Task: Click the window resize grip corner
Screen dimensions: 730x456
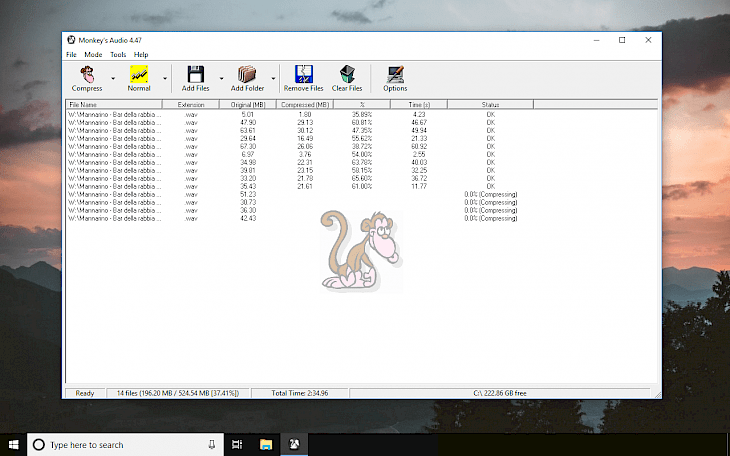Action: tap(657, 395)
